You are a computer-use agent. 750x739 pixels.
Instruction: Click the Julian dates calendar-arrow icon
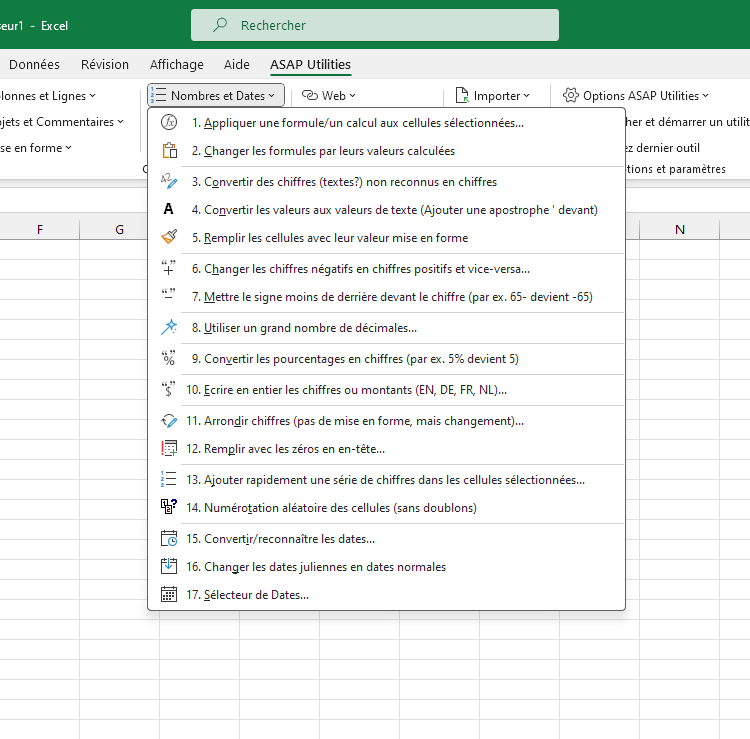[169, 566]
